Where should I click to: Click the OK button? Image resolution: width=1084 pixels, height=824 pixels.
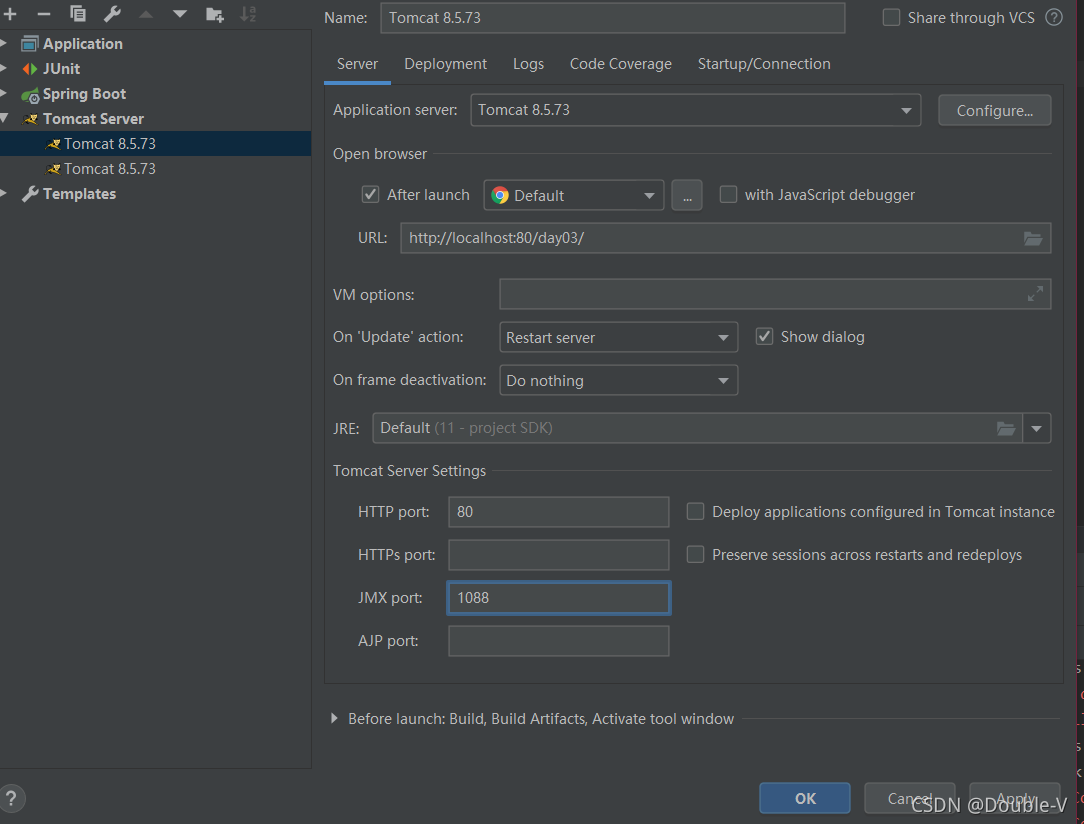click(x=805, y=798)
